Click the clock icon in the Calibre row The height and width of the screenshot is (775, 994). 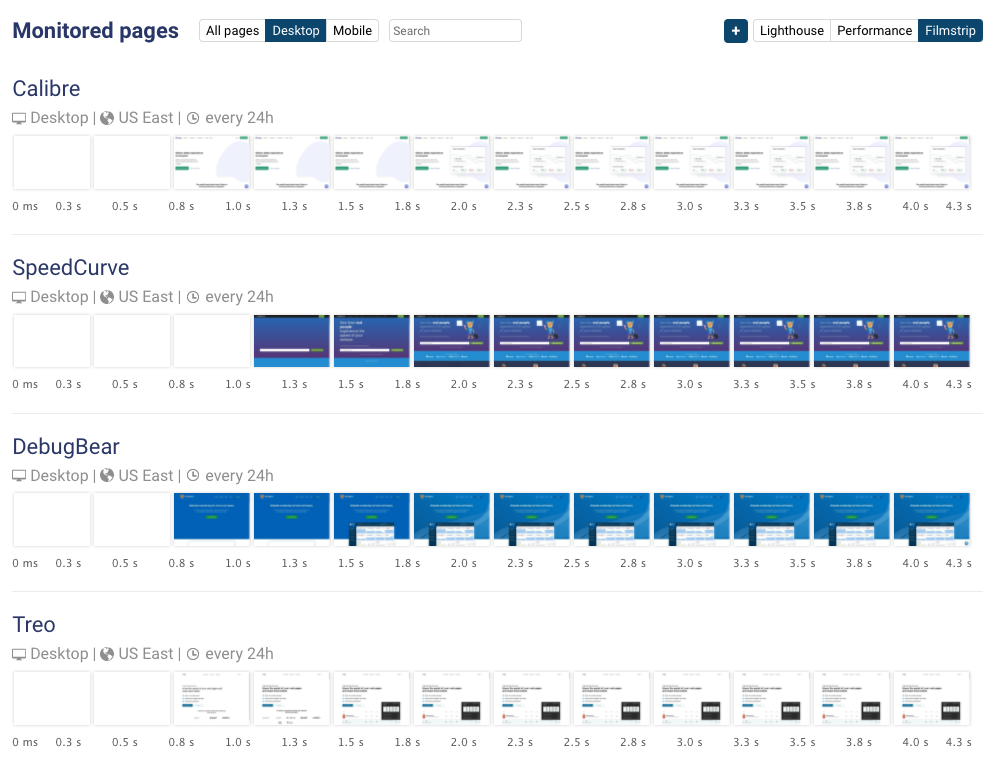tap(193, 118)
